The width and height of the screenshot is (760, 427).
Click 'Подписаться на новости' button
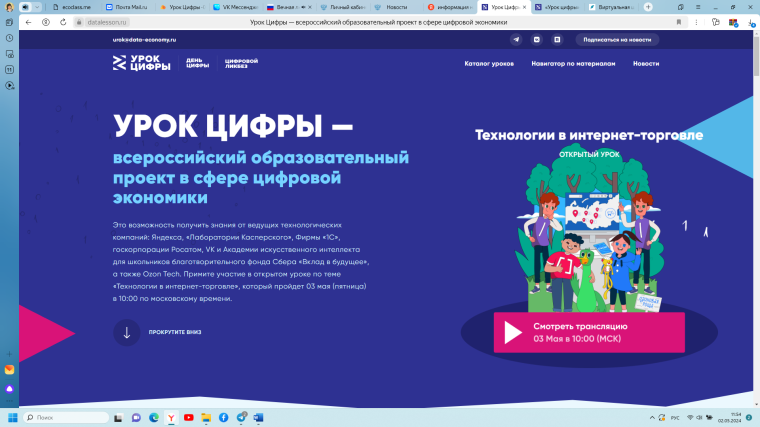[617, 40]
